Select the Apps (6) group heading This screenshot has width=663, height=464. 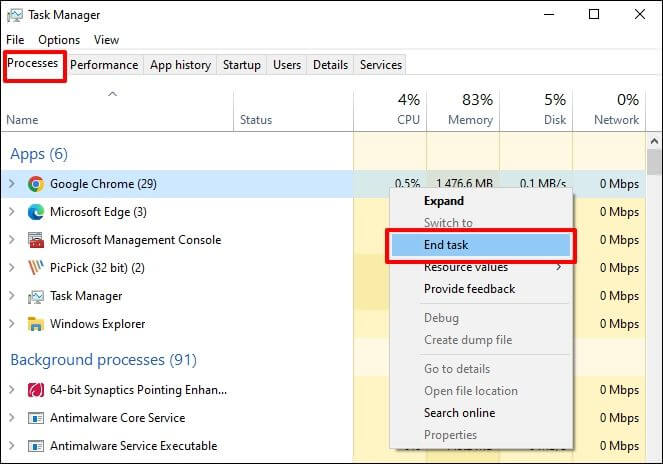39,154
